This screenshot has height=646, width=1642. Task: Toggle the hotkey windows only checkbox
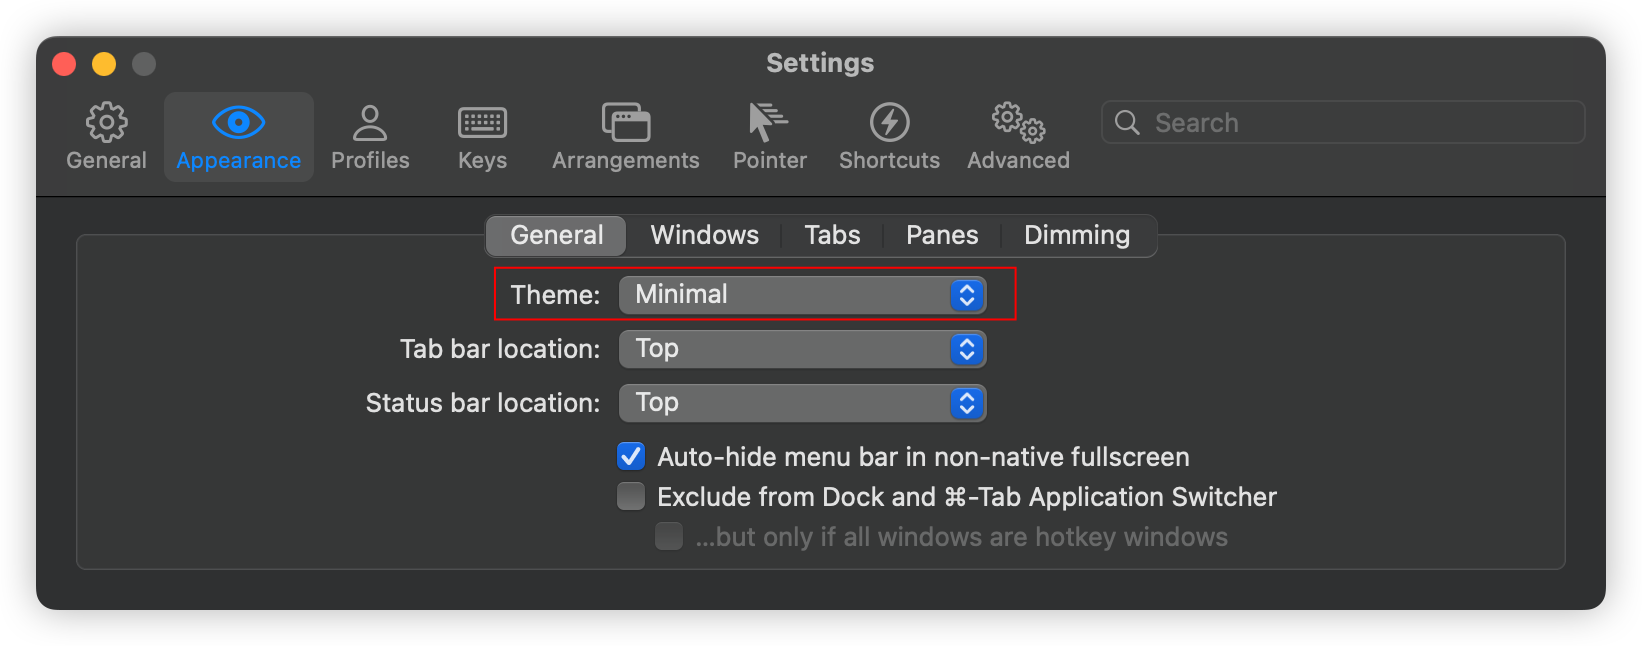669,537
